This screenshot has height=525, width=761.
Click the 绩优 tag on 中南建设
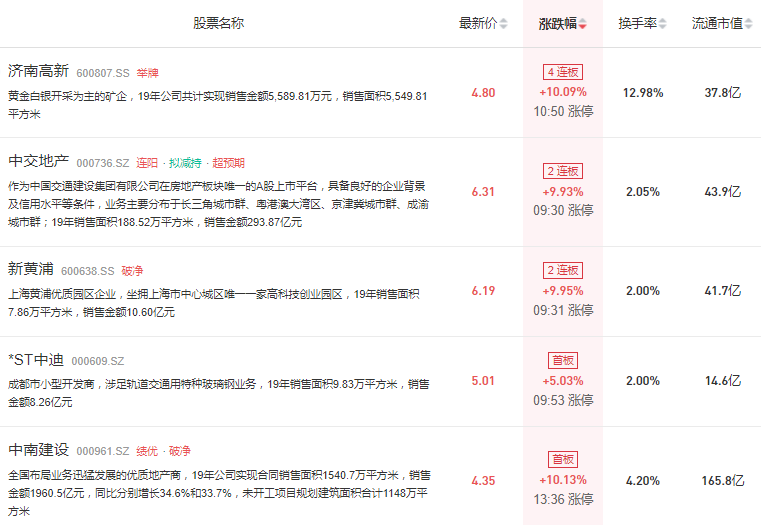pyautogui.click(x=147, y=451)
